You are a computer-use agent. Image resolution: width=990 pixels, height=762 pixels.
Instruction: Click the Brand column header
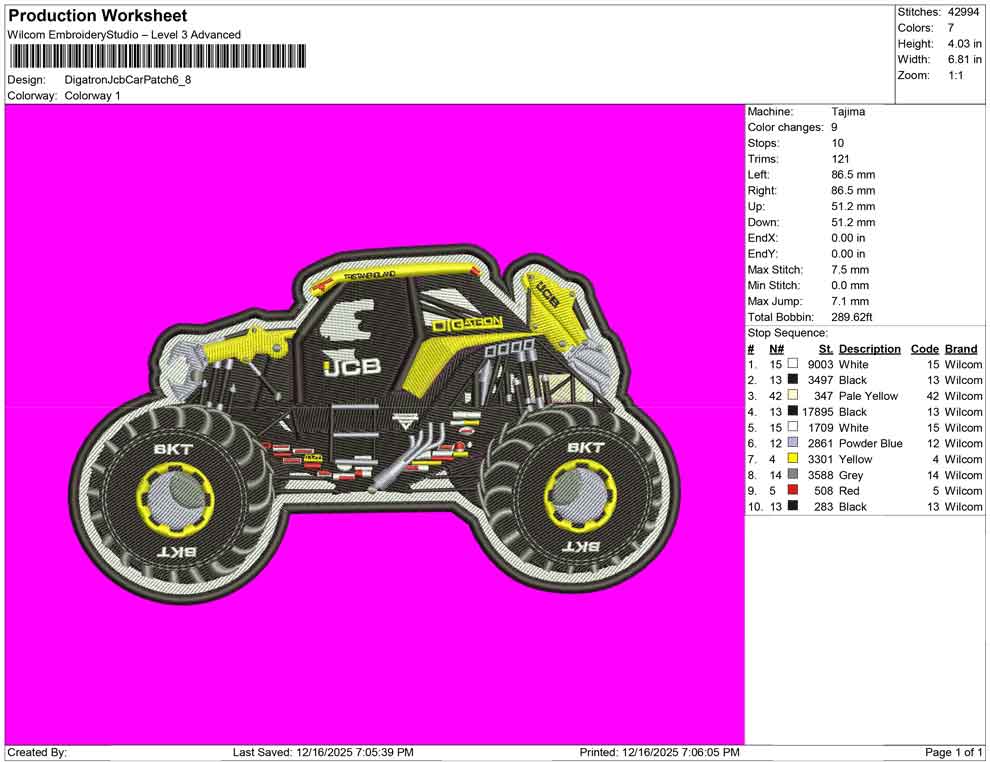point(960,348)
